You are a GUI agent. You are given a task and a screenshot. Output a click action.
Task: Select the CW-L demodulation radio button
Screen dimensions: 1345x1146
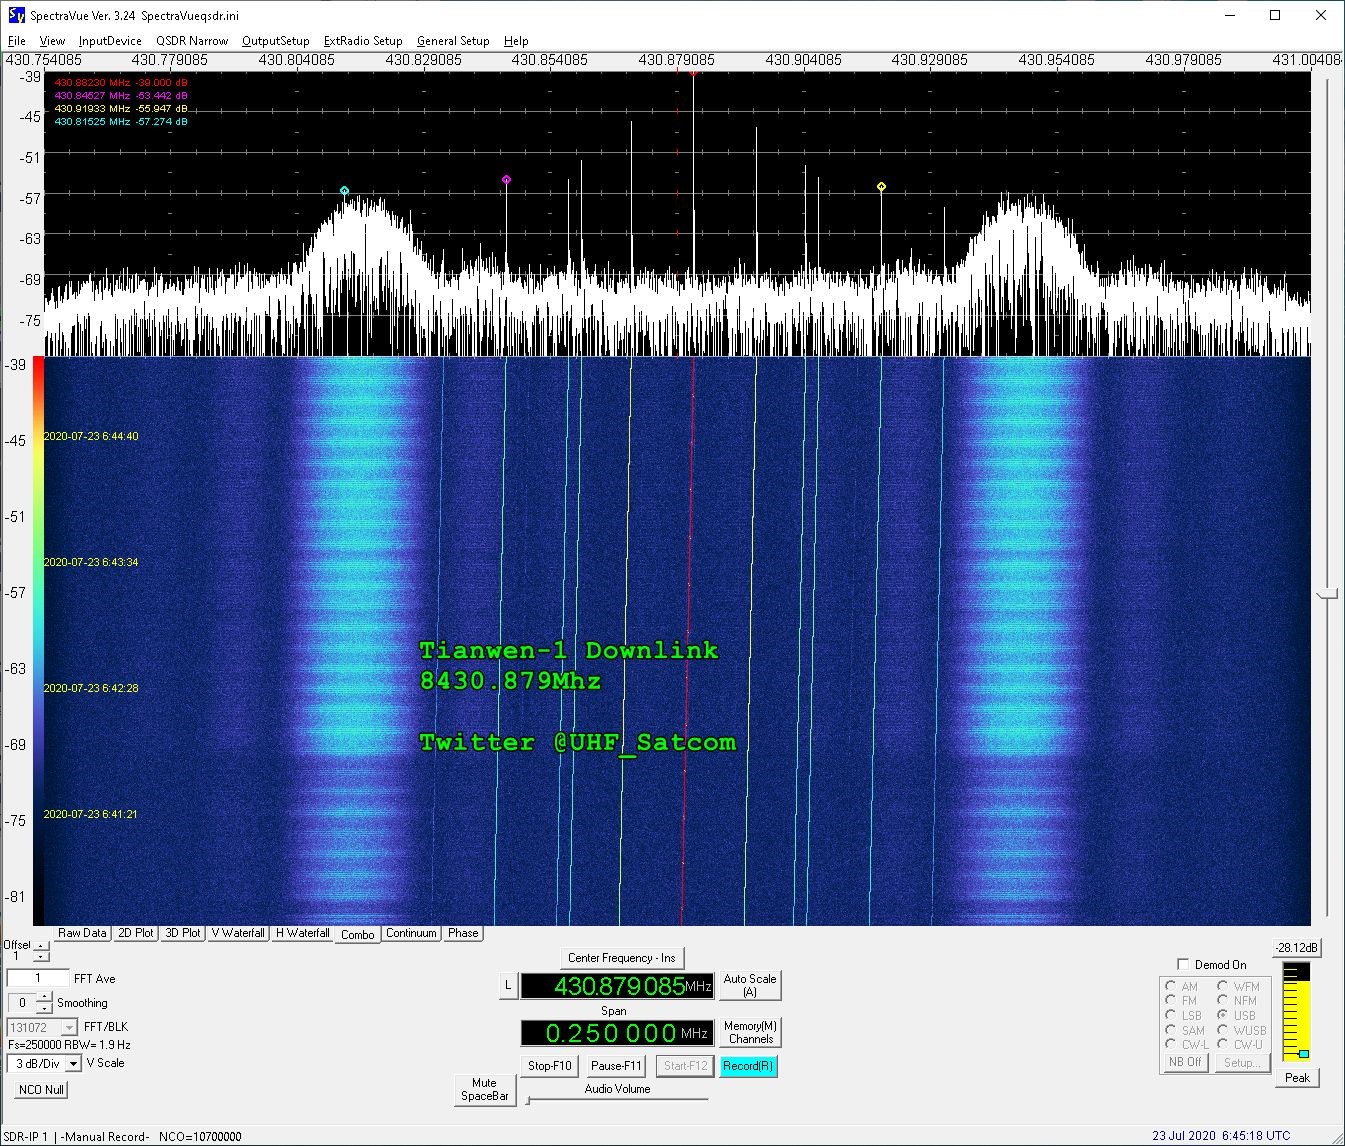click(x=1171, y=1044)
